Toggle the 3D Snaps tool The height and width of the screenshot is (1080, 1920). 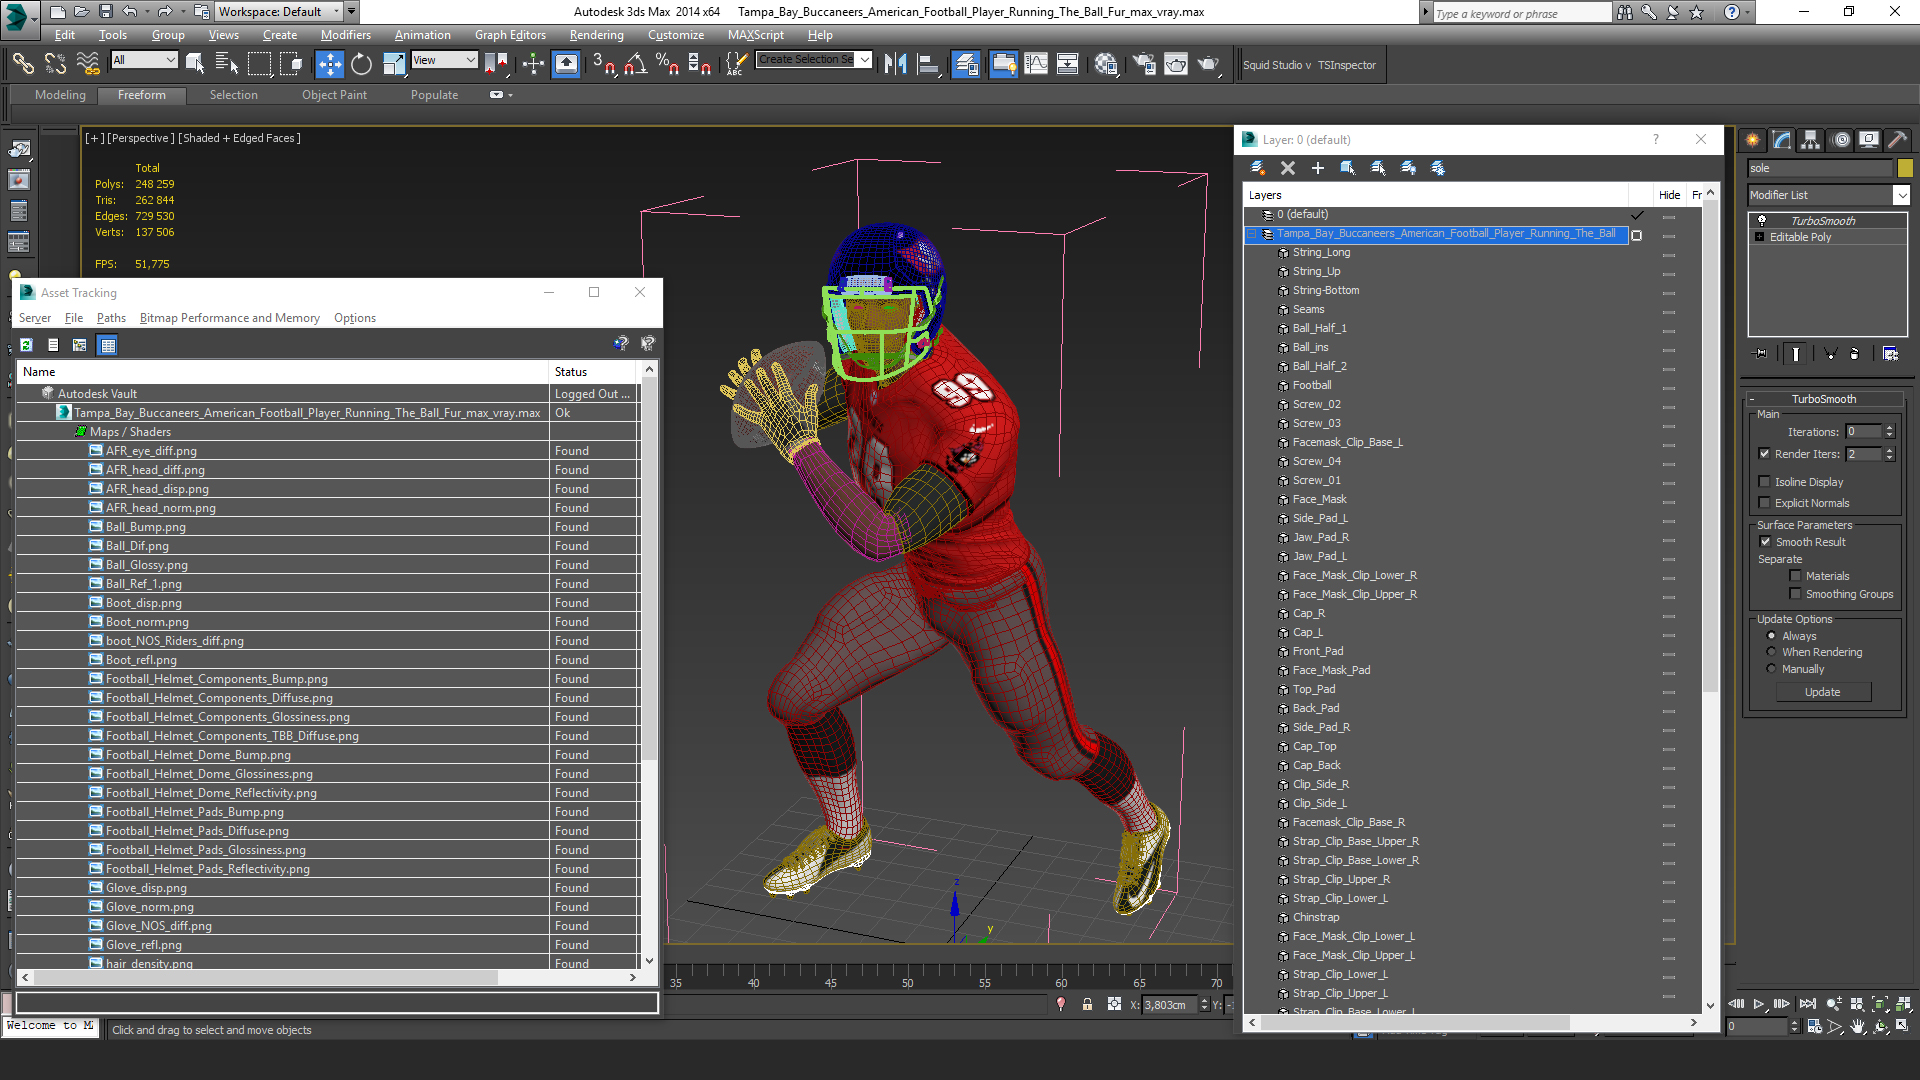pos(603,64)
